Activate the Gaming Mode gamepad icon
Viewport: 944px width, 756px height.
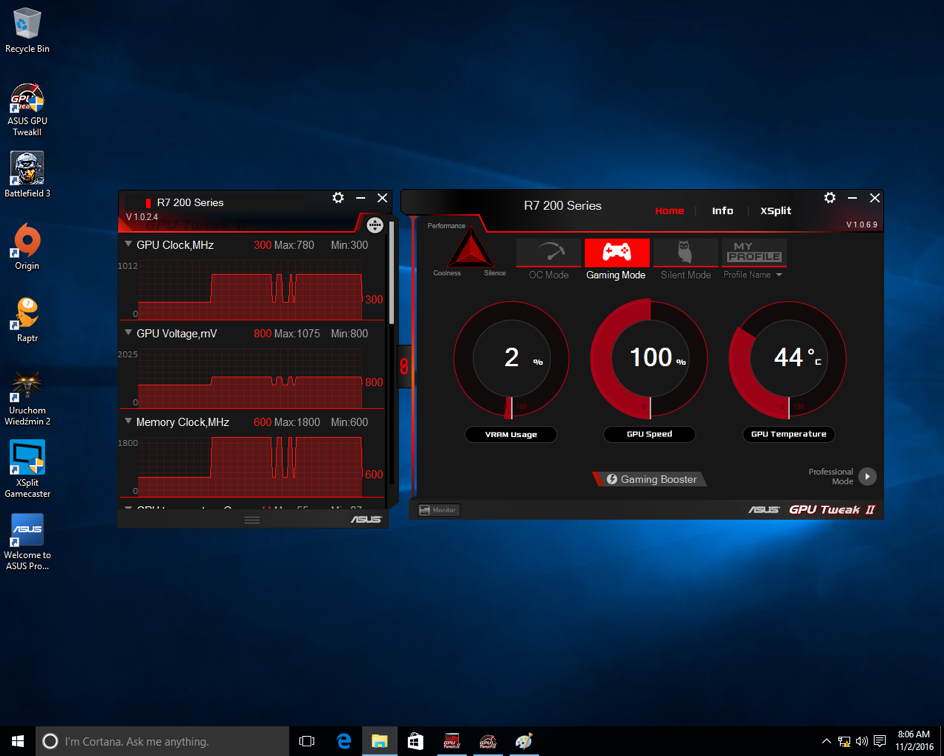point(616,252)
